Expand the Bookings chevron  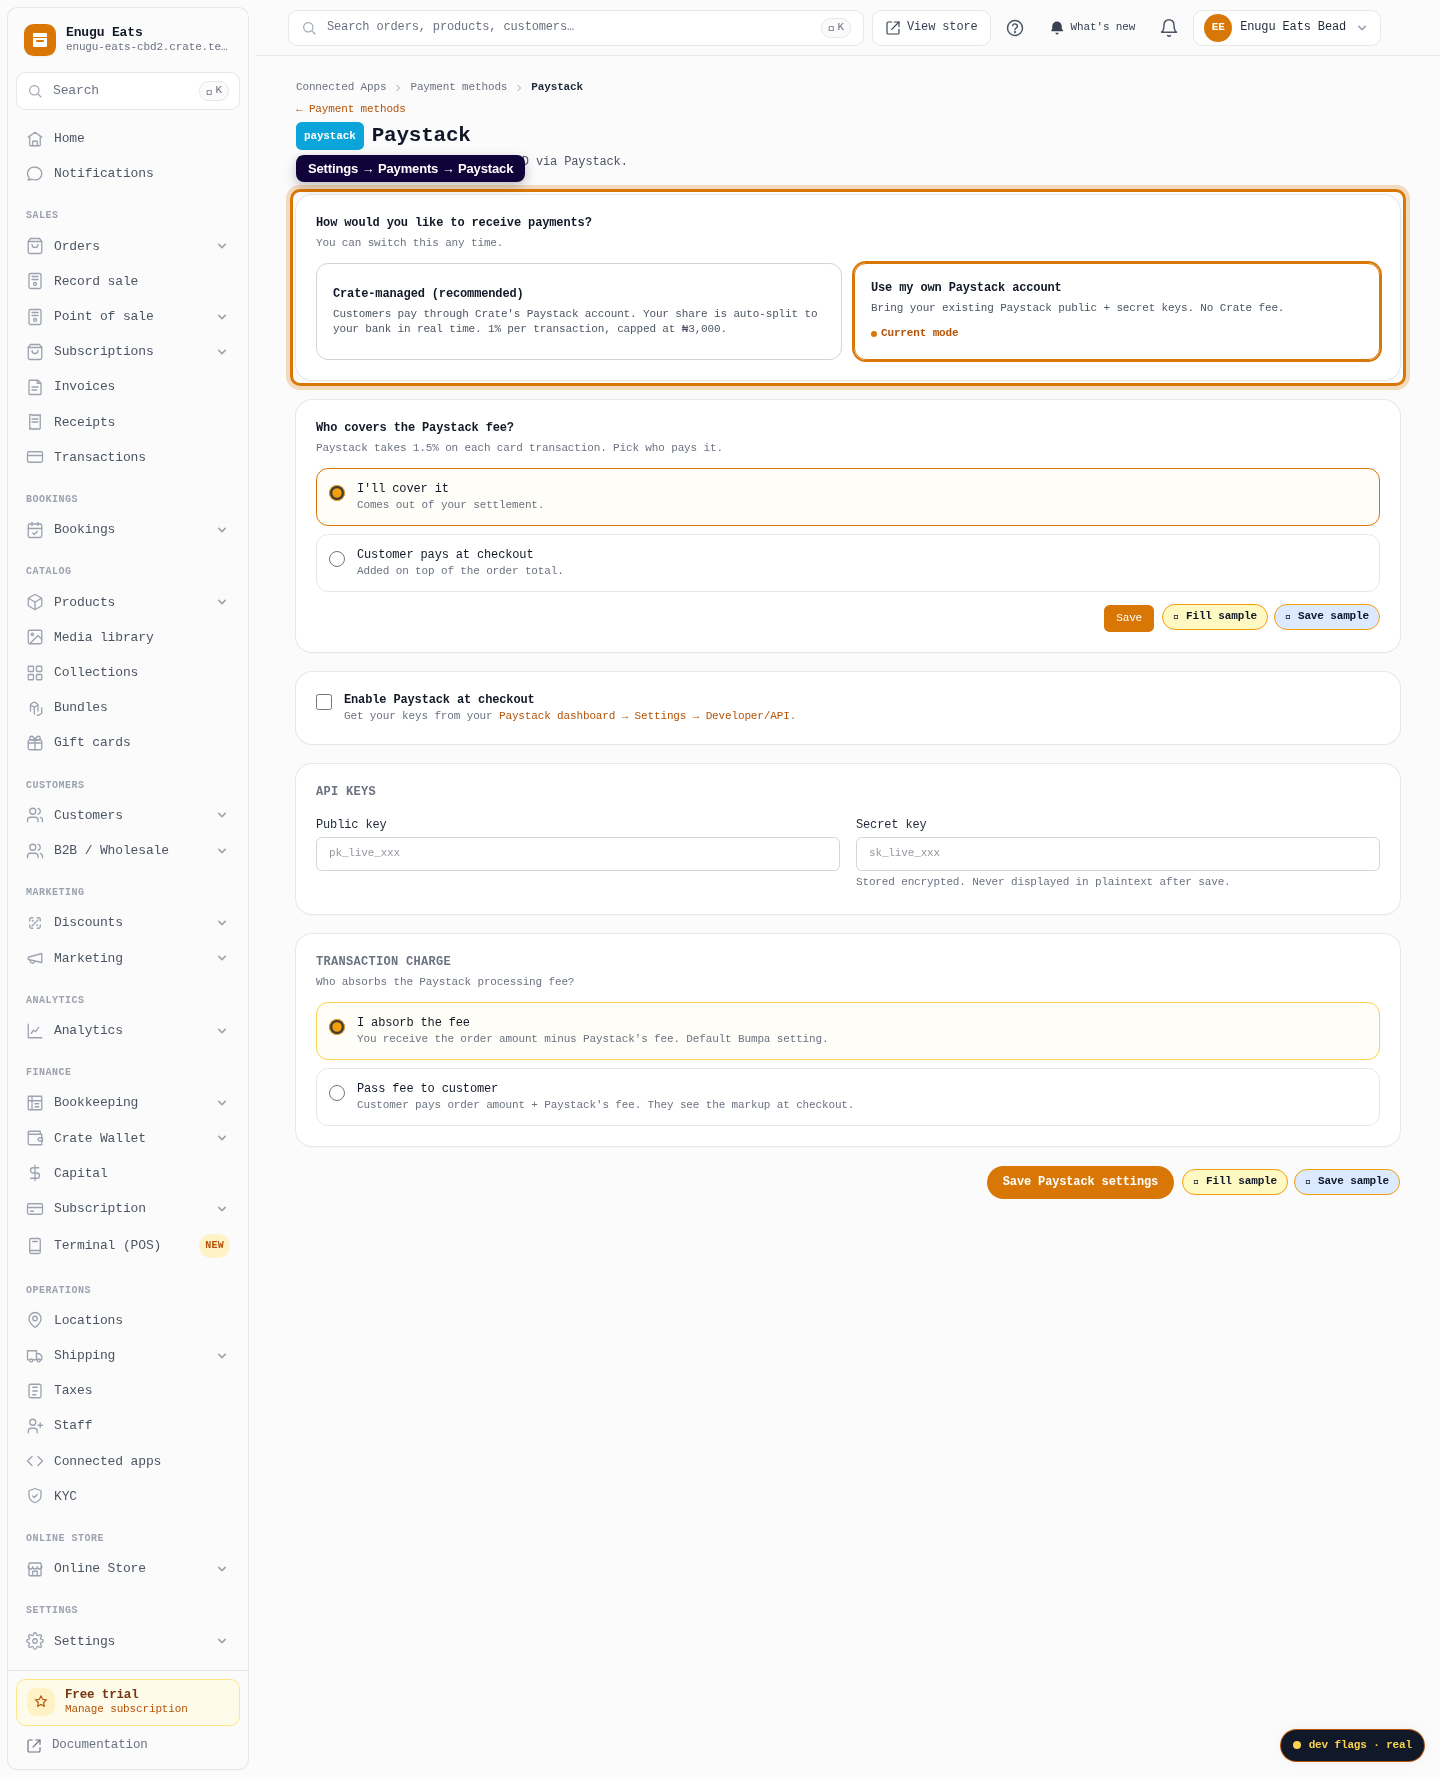(x=222, y=530)
